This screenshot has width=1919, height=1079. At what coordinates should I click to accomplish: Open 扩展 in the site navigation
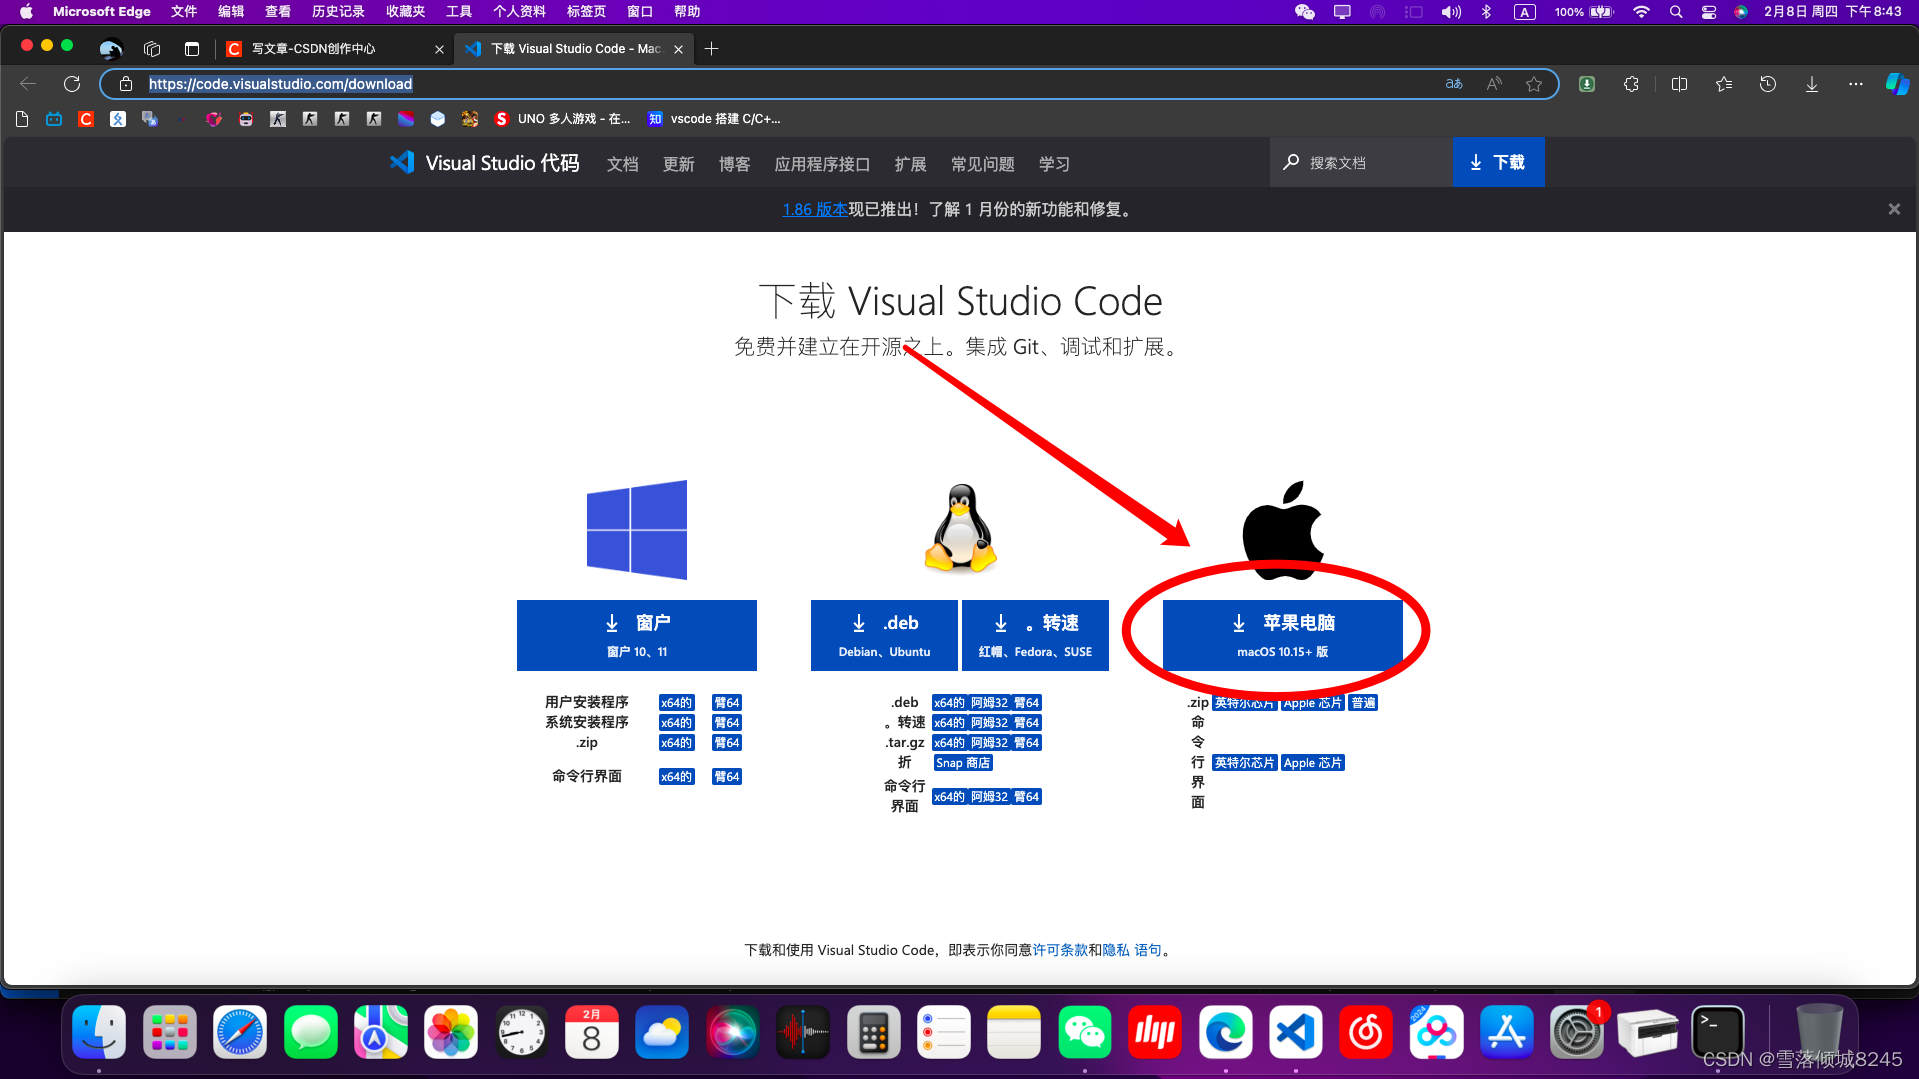click(910, 164)
